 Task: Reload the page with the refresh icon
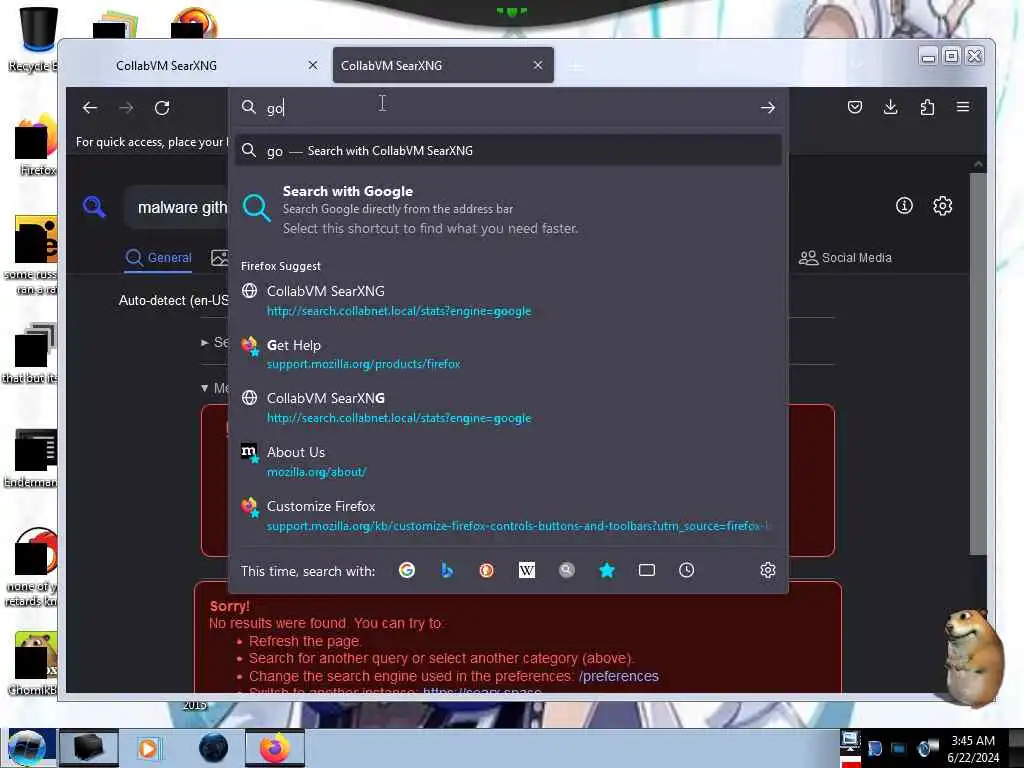162,108
